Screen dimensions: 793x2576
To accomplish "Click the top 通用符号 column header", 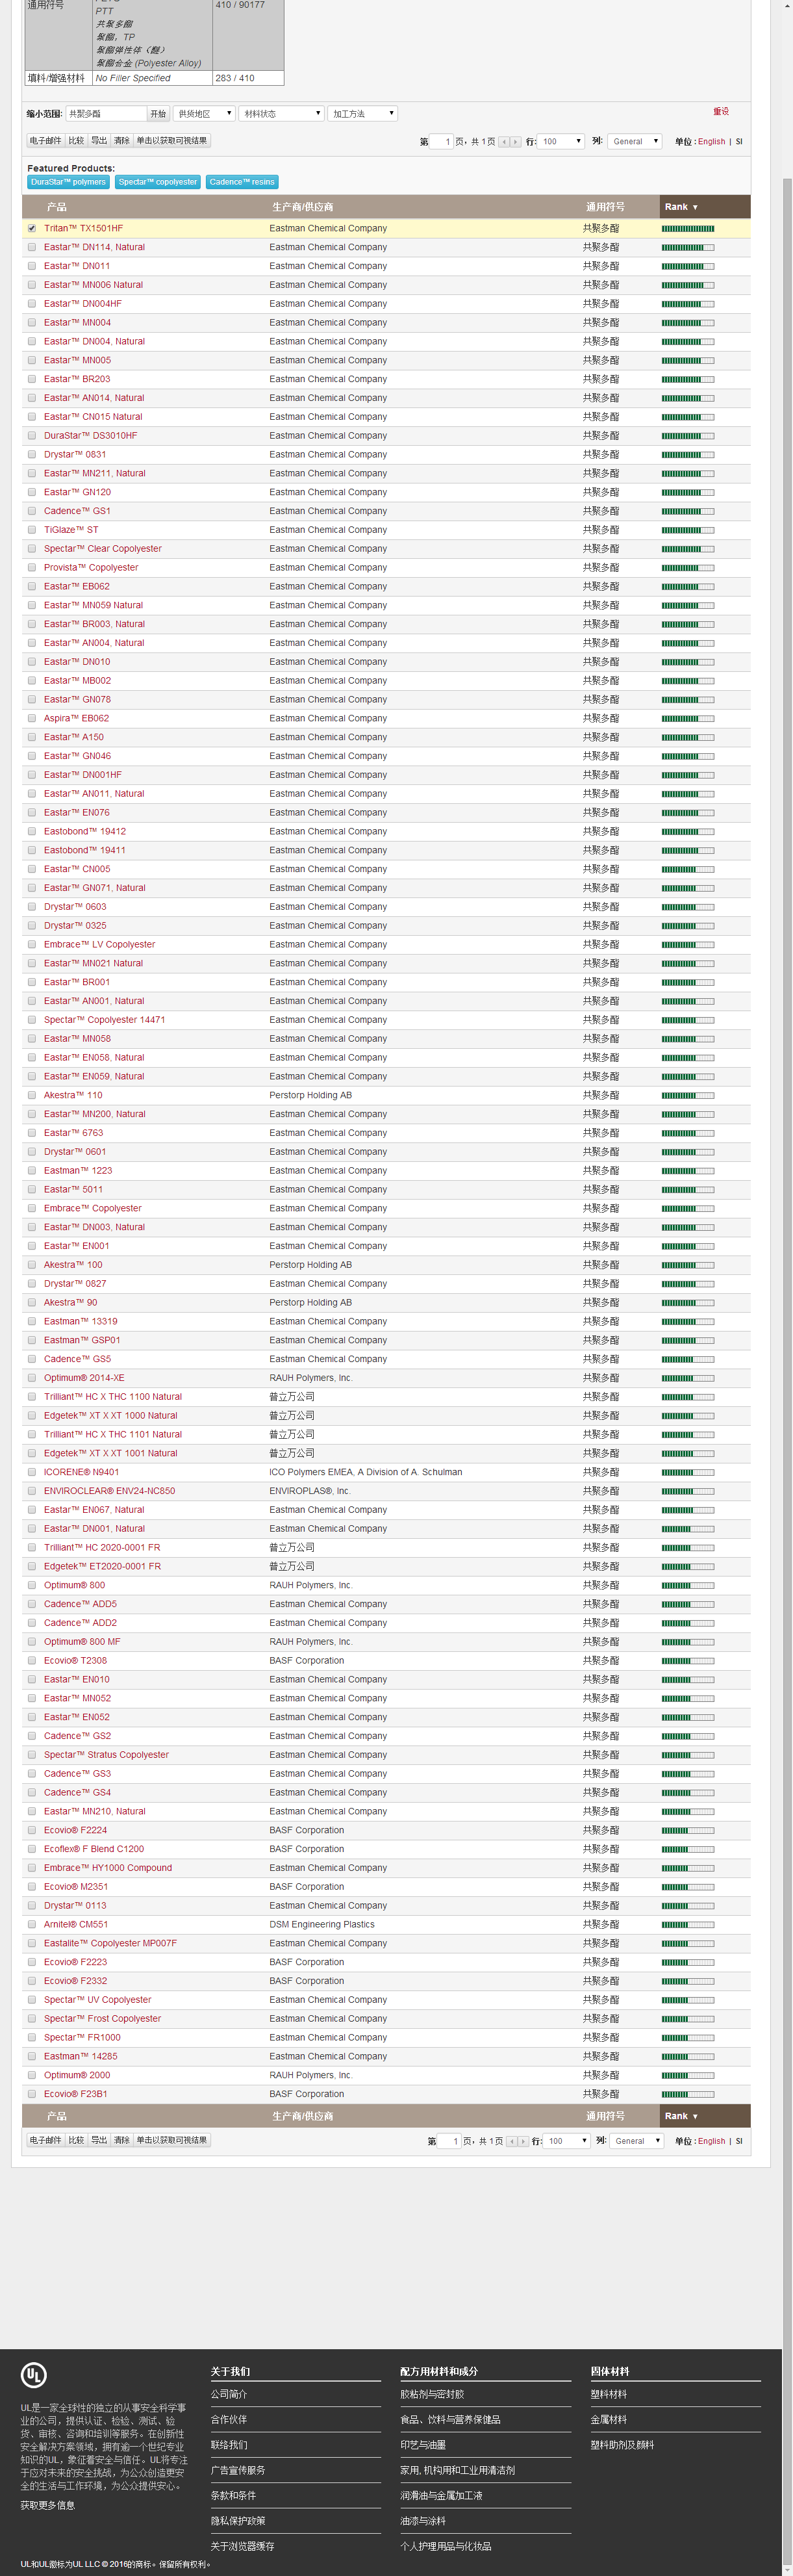I will pos(605,207).
